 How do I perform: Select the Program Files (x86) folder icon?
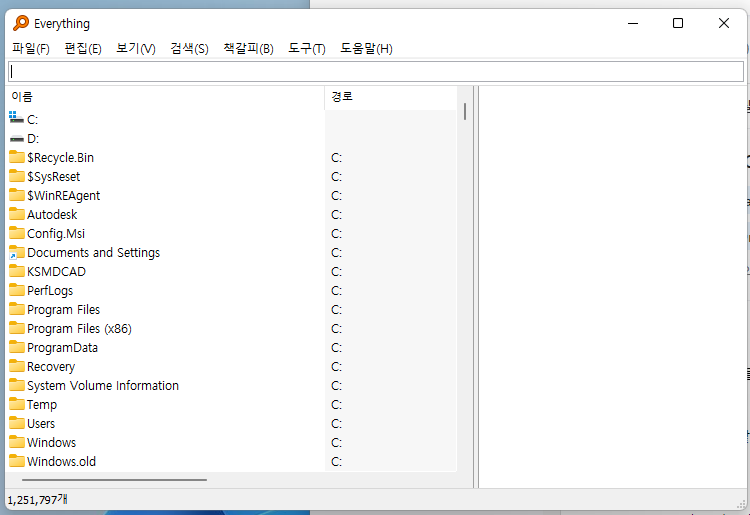point(17,328)
